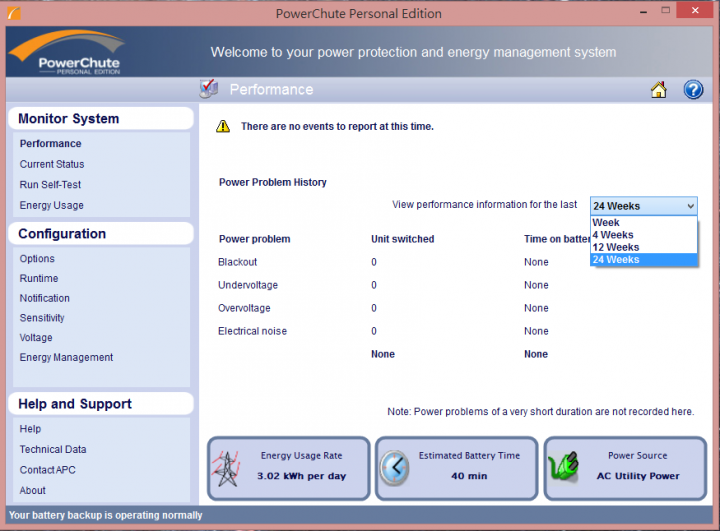Go to Current Status page

pyautogui.click(x=52, y=164)
